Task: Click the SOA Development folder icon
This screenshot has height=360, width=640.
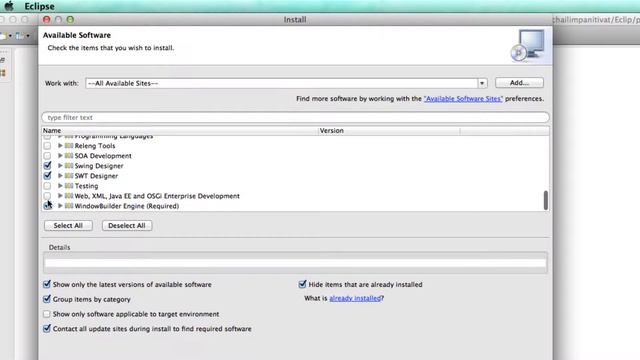Action: [69, 156]
